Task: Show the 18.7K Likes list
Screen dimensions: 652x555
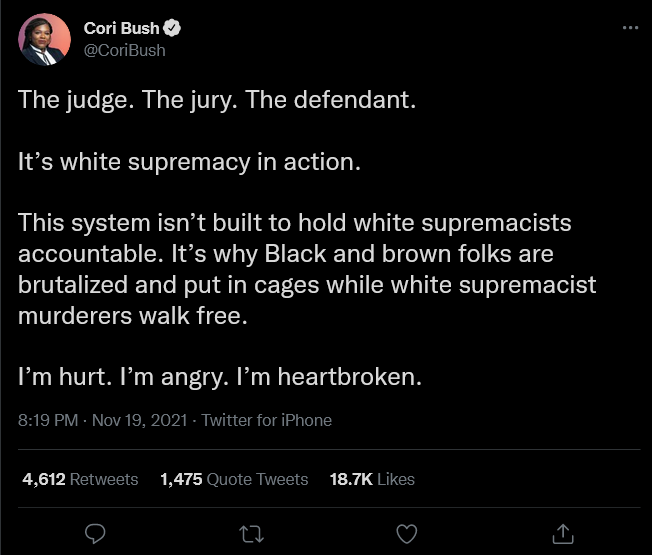Action: click(x=372, y=479)
